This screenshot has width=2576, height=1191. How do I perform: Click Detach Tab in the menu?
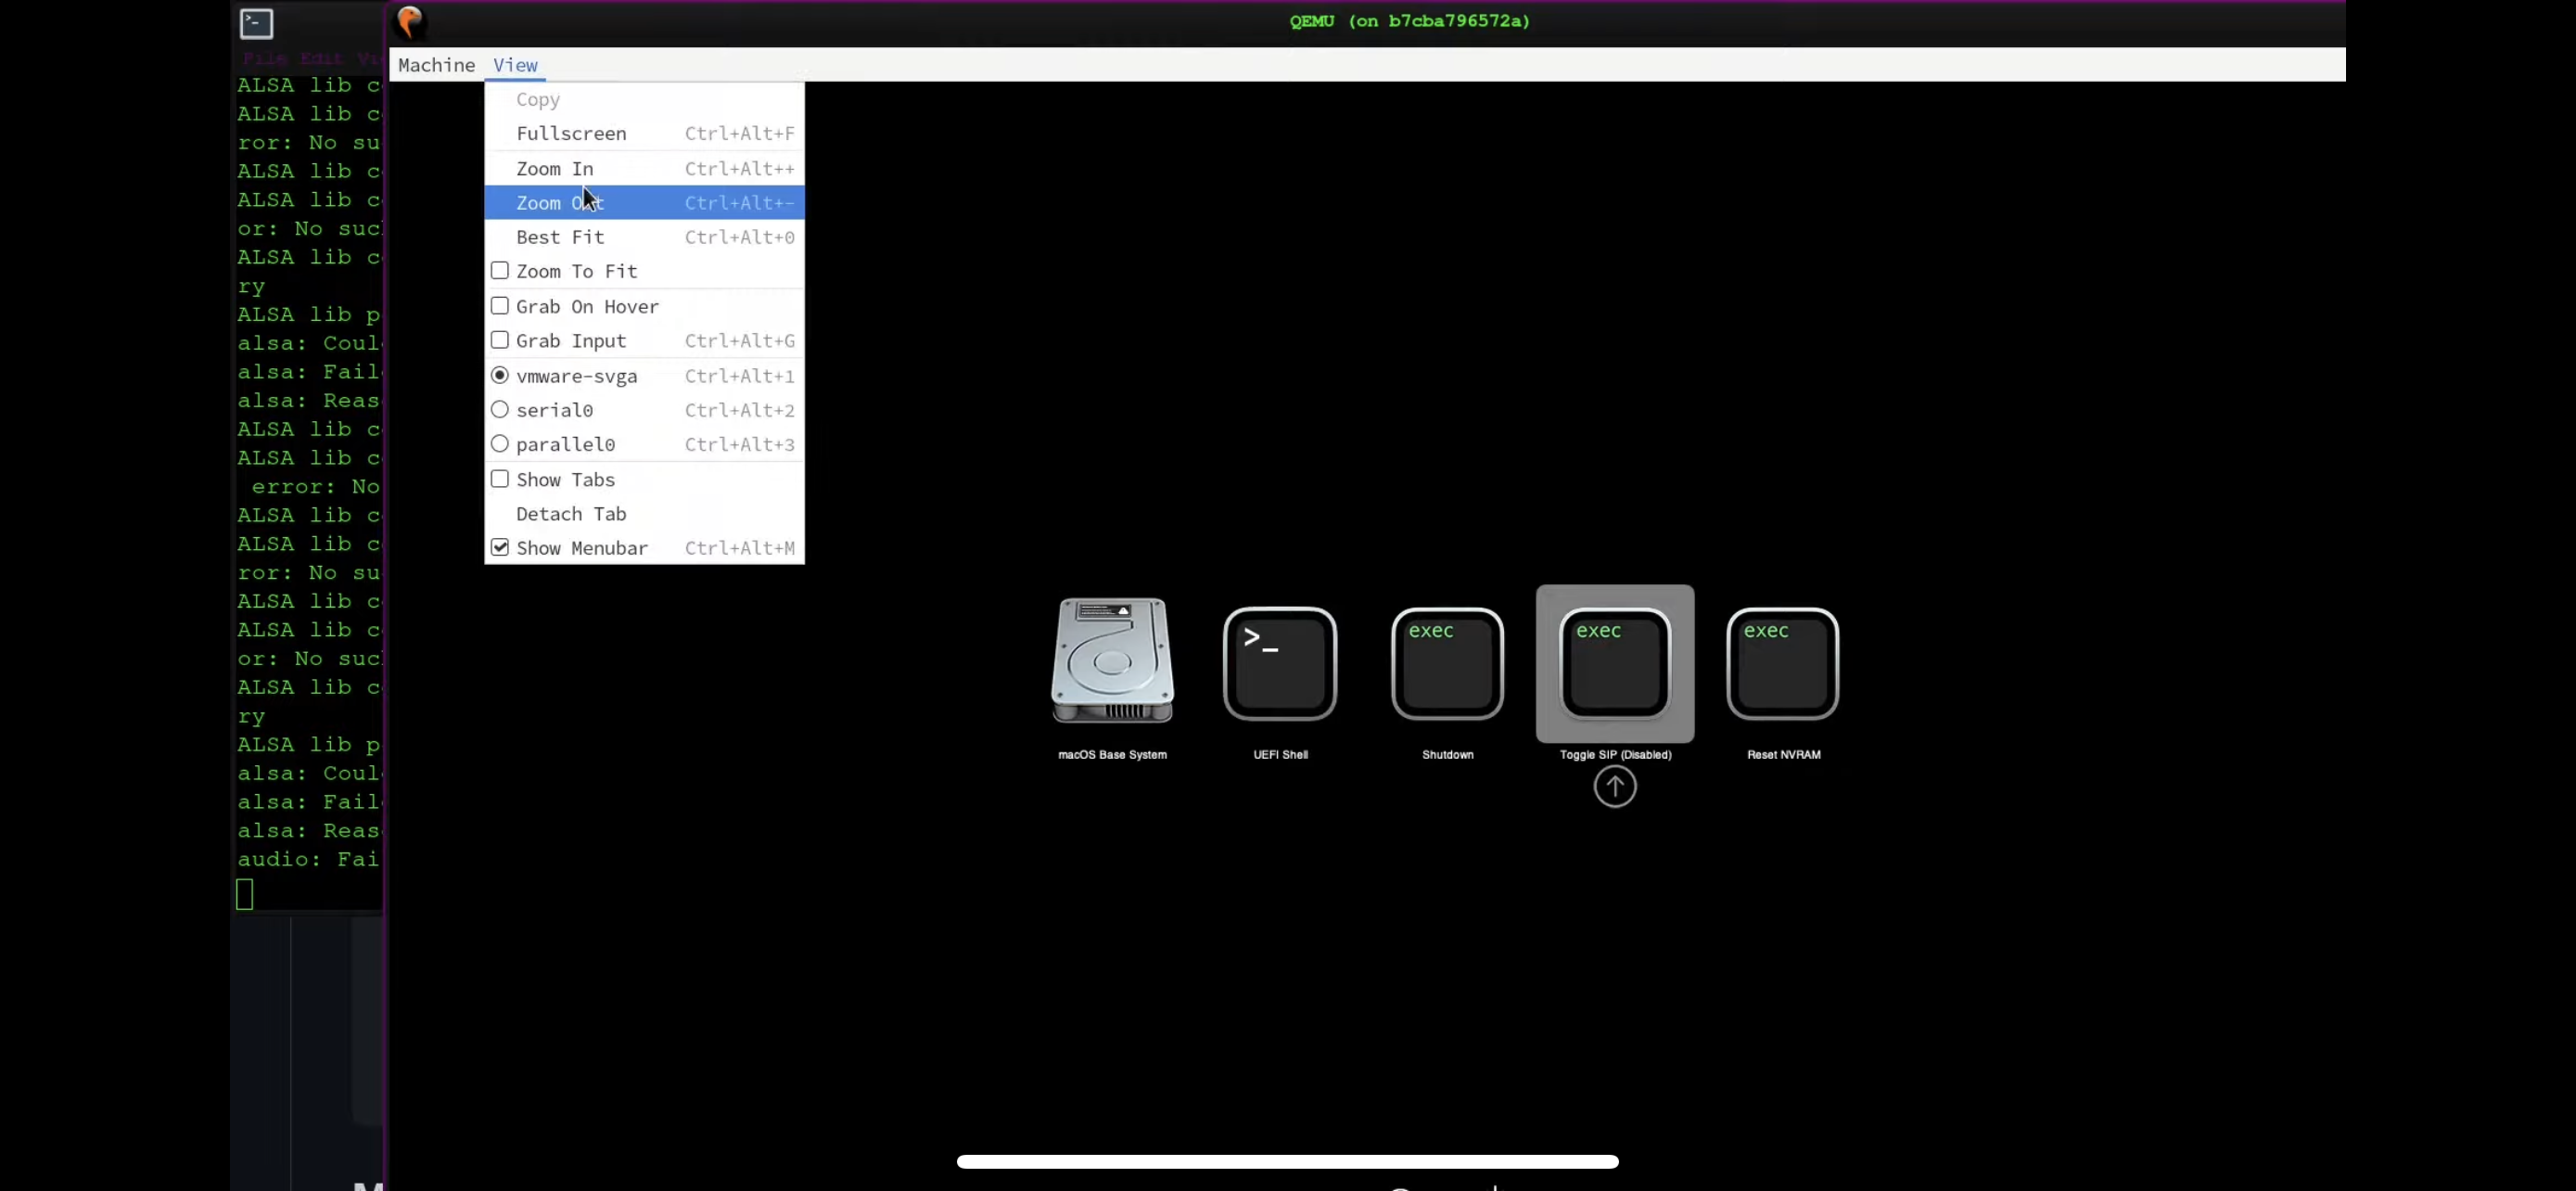point(571,514)
